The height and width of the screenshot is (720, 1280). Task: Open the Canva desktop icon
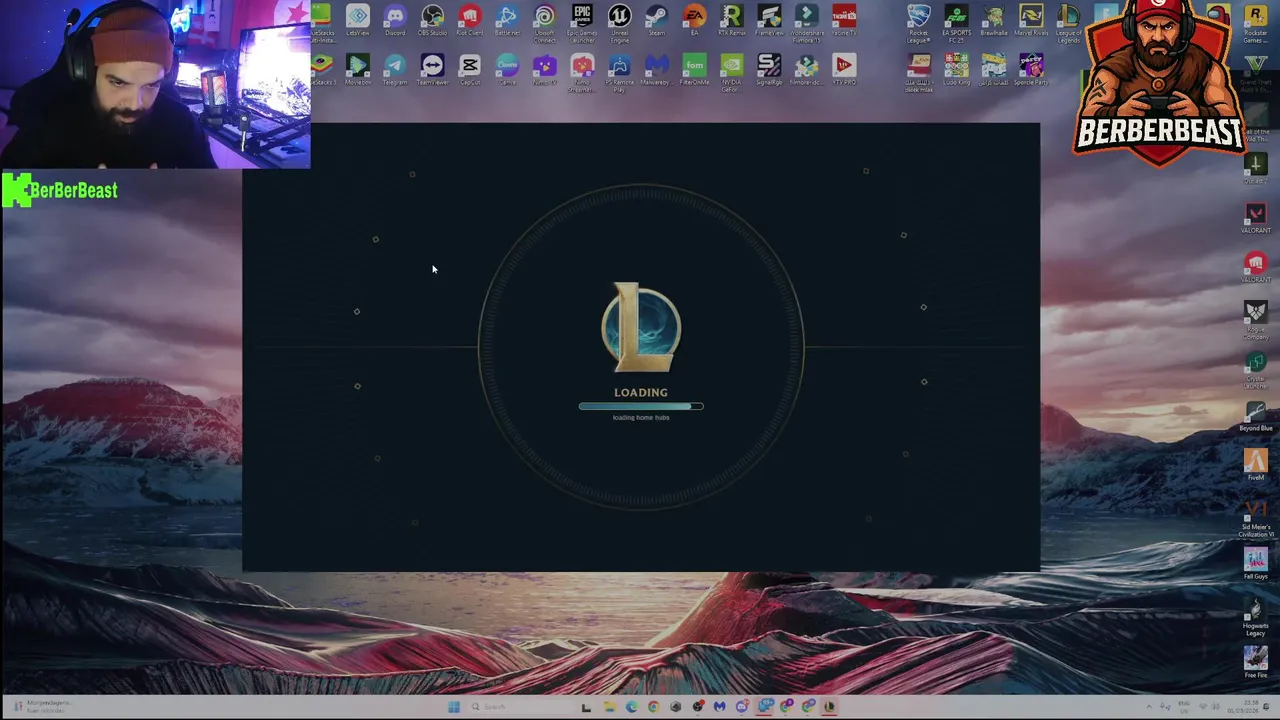click(x=507, y=70)
